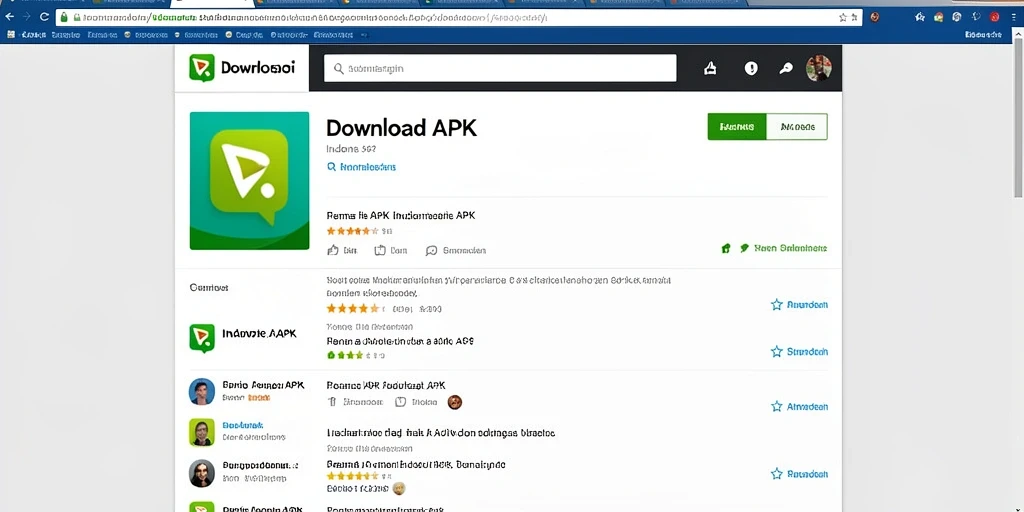Click the magnifier icon inside search field
1024x512 pixels.
(338, 68)
